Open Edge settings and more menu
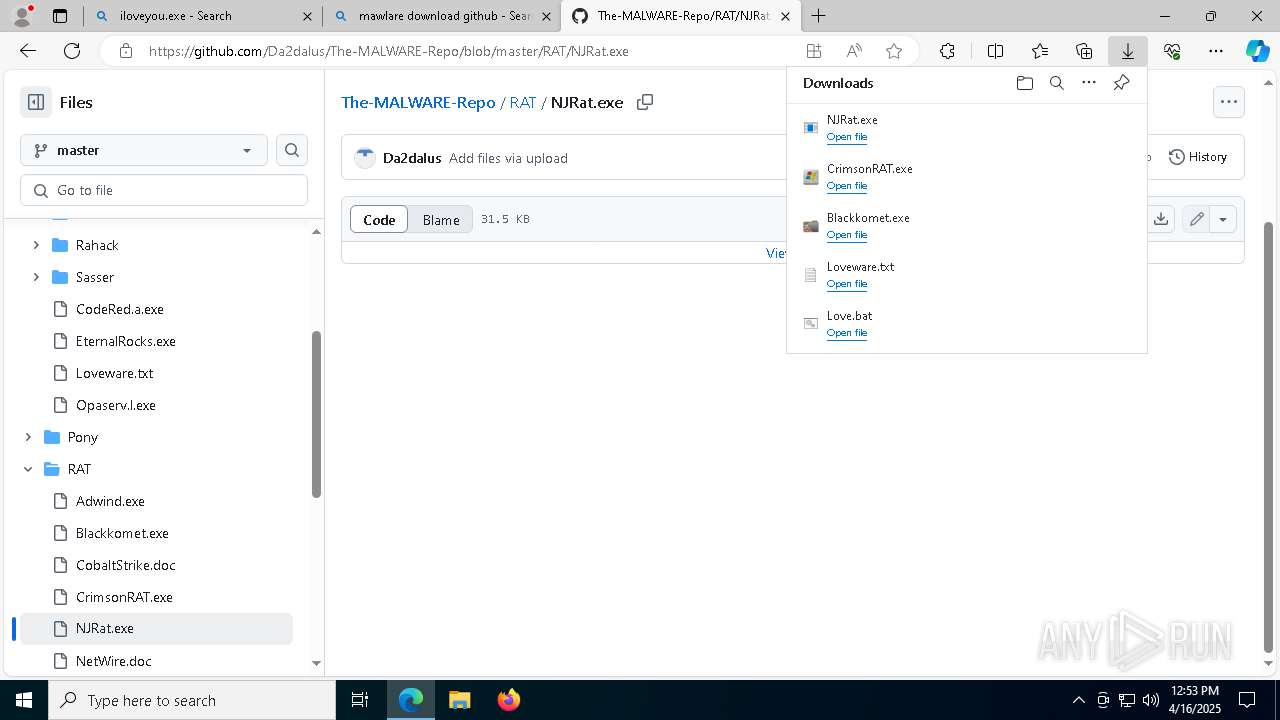1280x720 pixels. coord(1215,51)
